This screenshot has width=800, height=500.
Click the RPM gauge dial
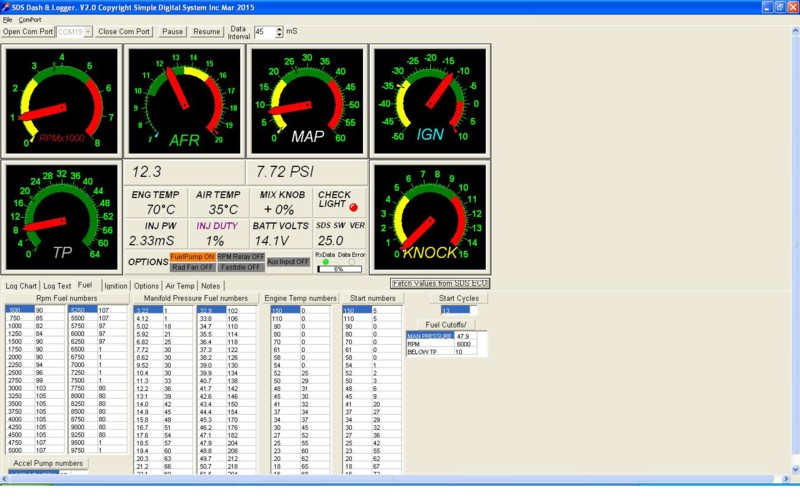click(62, 99)
